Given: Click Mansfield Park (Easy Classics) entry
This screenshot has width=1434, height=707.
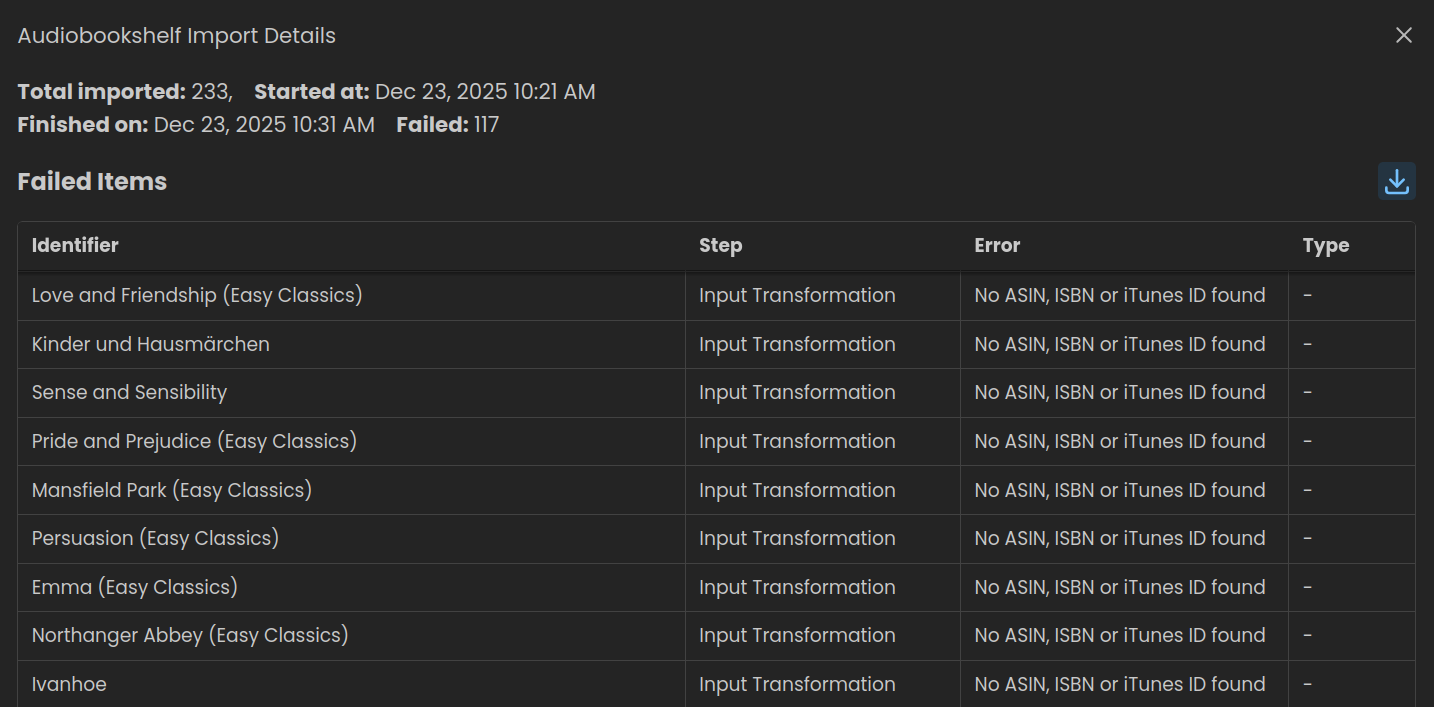Looking at the screenshot, I should [x=172, y=491].
